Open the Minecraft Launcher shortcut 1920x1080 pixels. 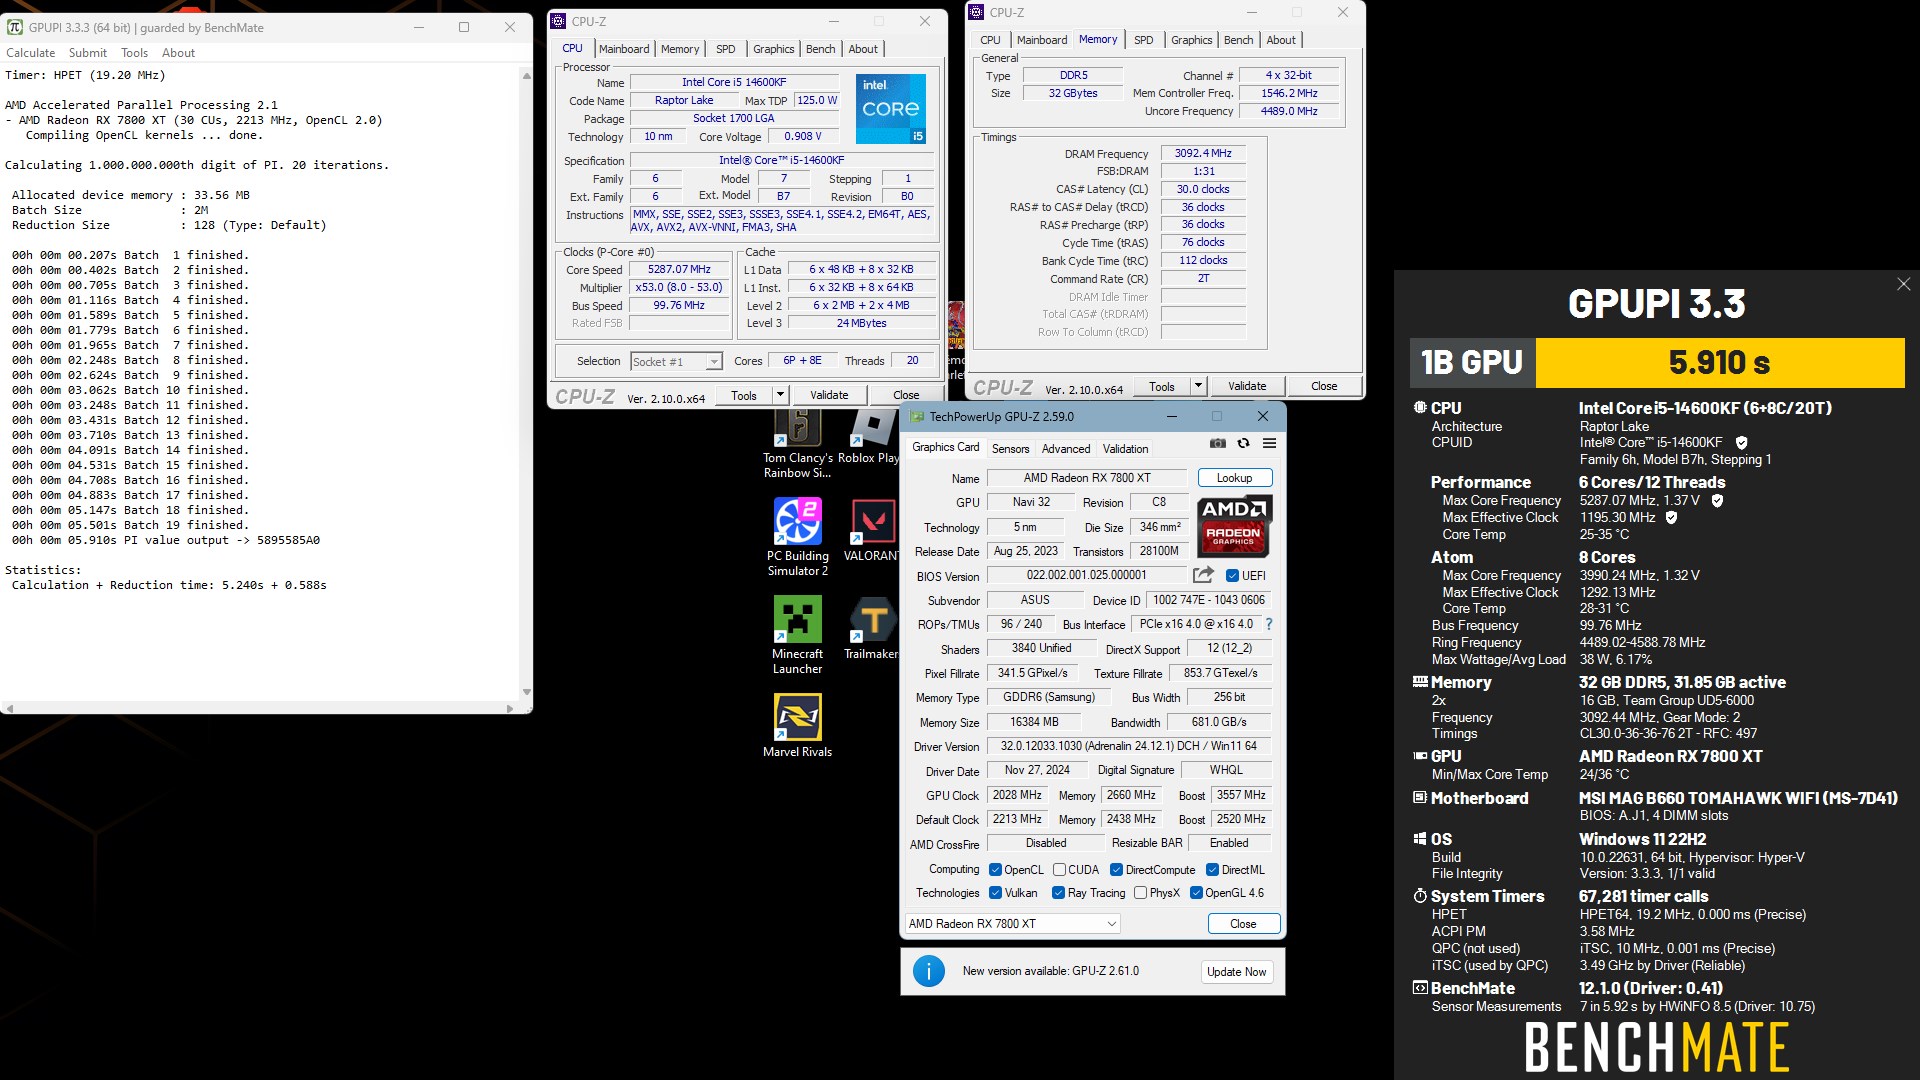coord(798,635)
